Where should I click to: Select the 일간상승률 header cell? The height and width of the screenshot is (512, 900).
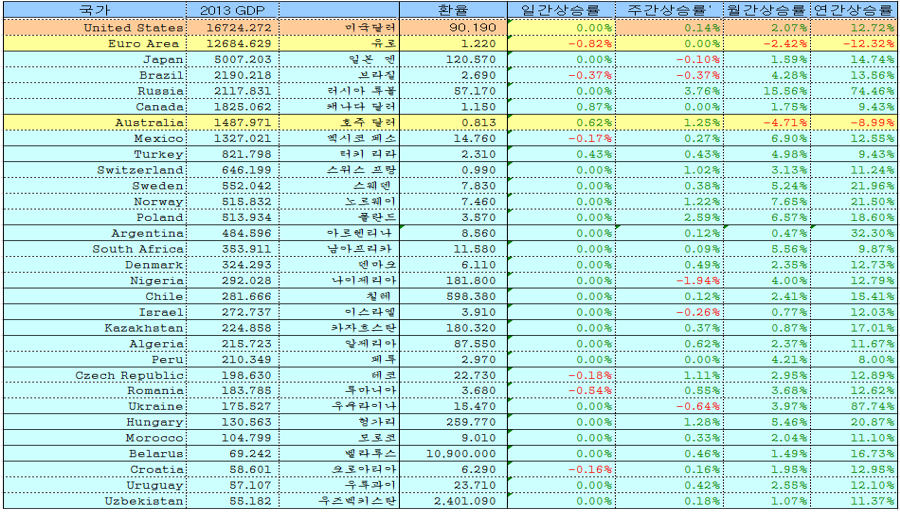click(561, 9)
